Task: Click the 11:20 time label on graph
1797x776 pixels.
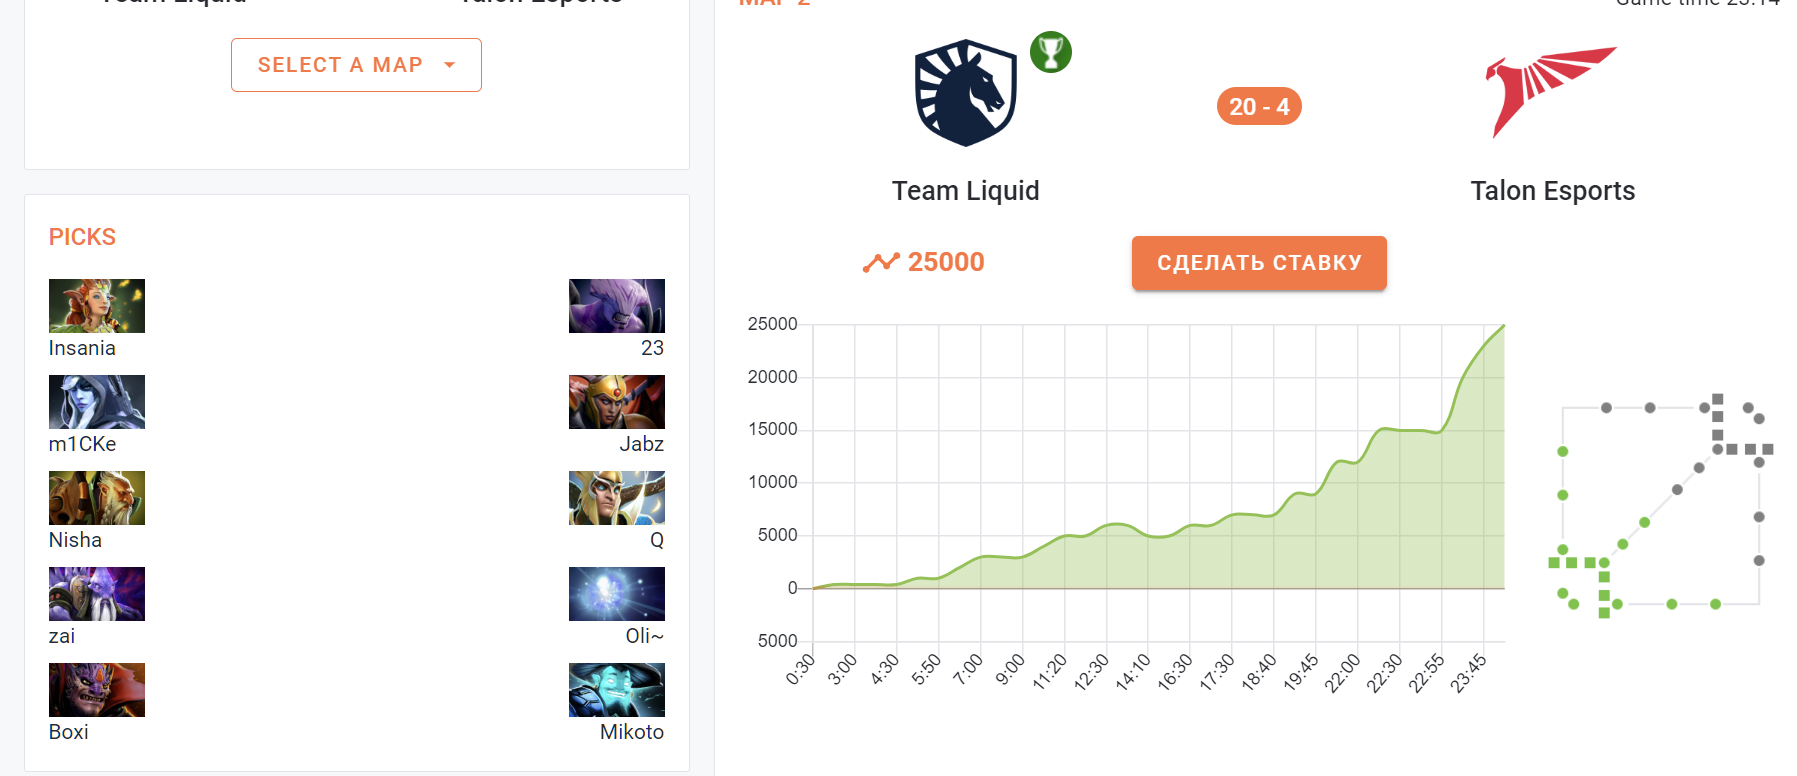Action: [x=1050, y=673]
